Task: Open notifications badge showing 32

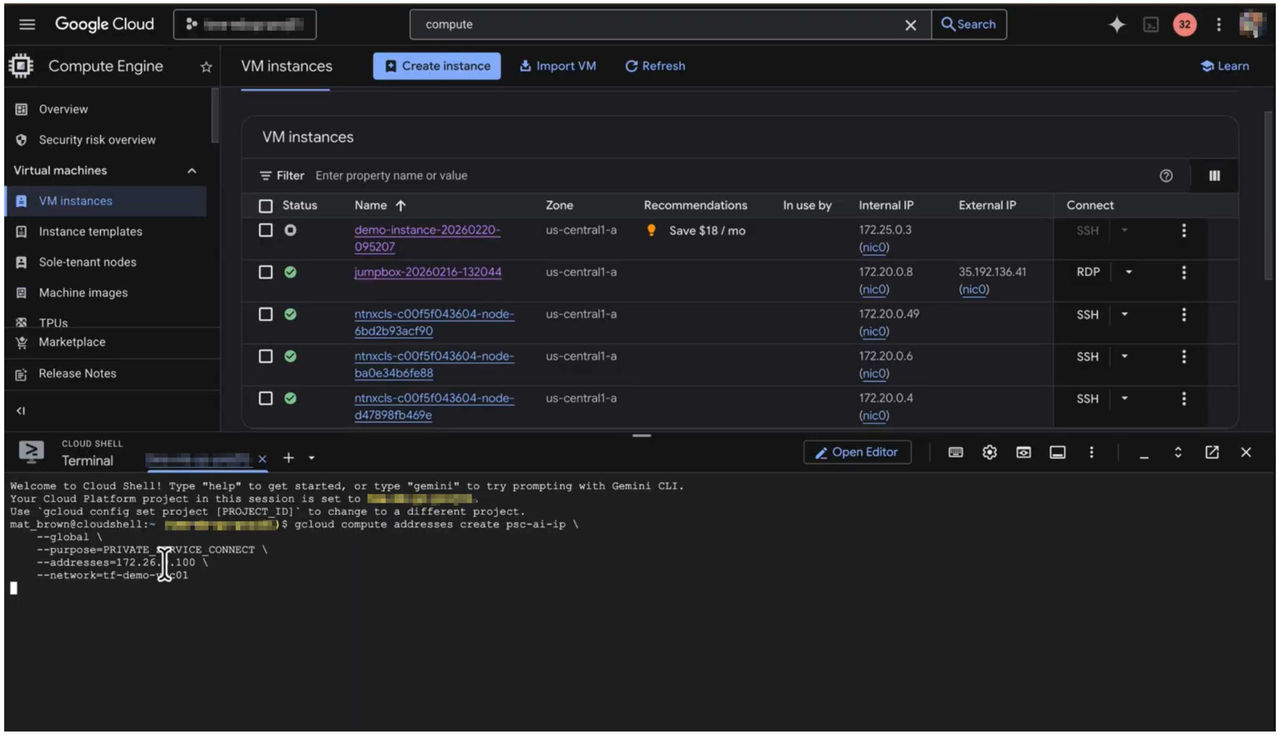Action: (1185, 25)
